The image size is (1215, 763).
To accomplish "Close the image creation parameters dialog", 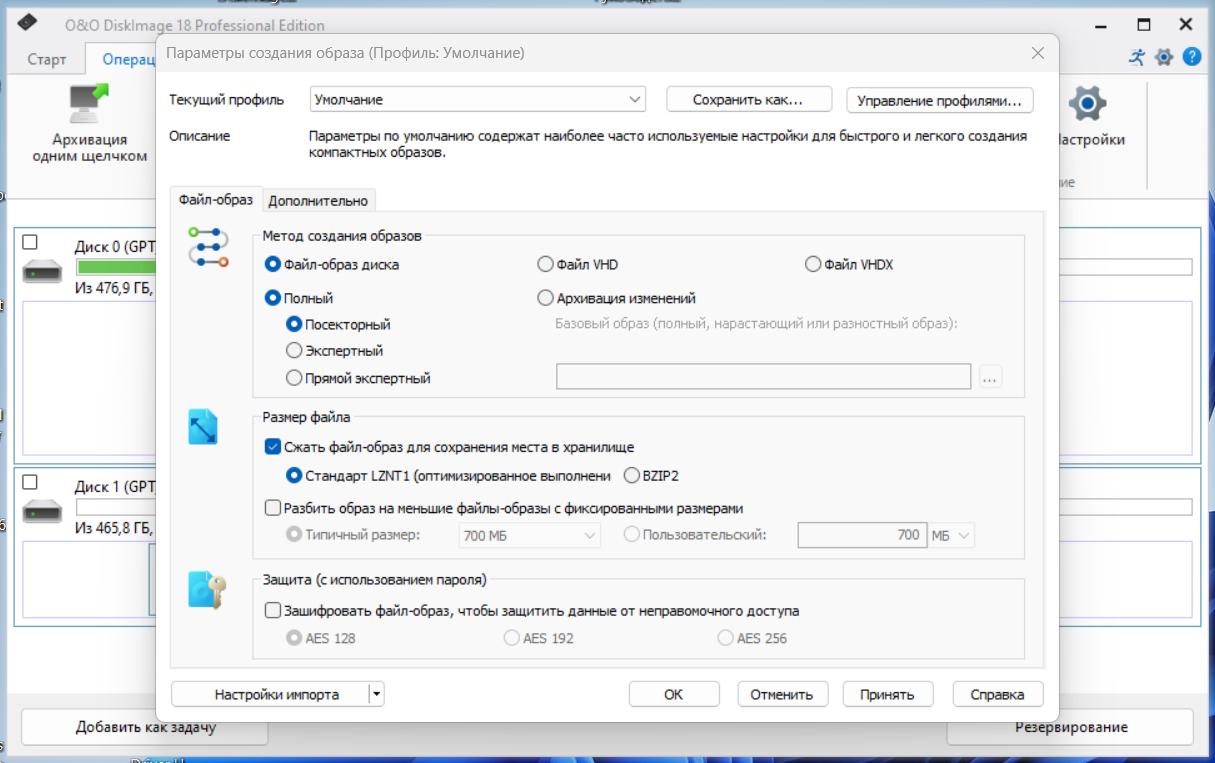I will point(1037,53).
